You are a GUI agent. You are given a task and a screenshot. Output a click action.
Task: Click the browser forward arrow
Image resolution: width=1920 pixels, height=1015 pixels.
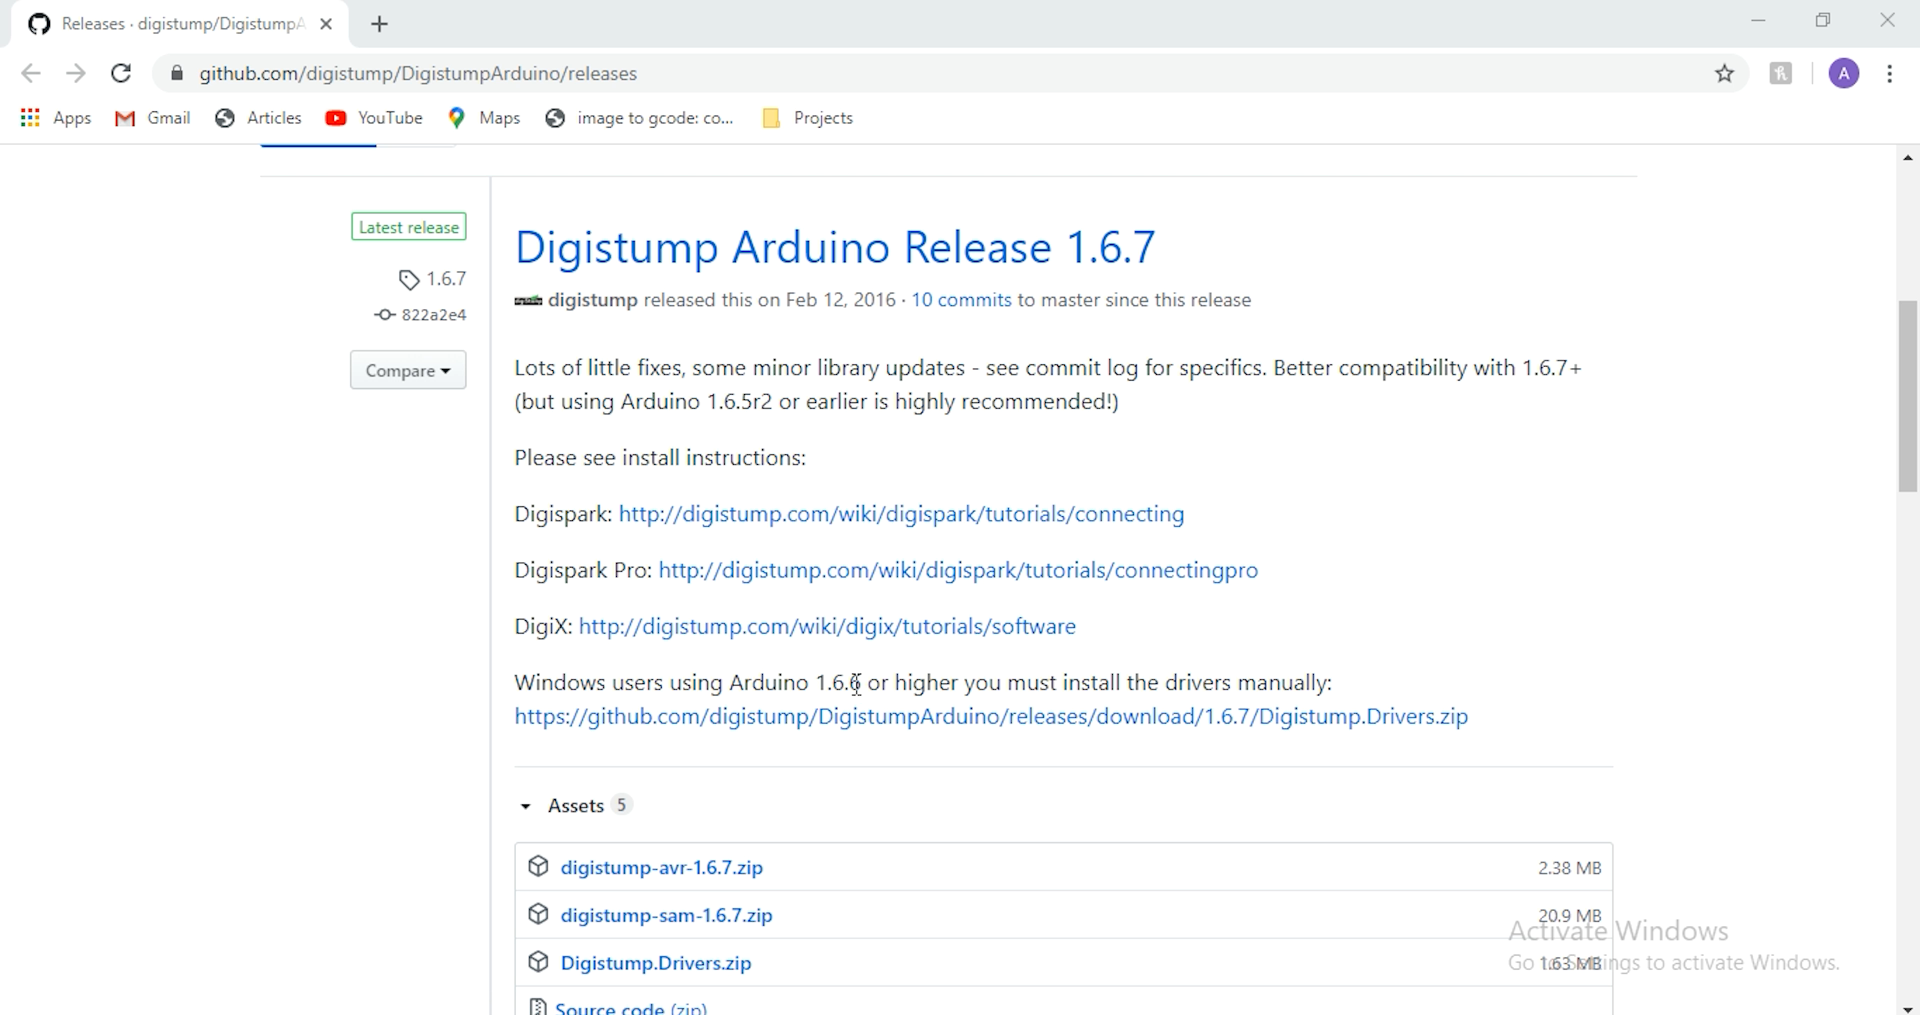tap(76, 73)
